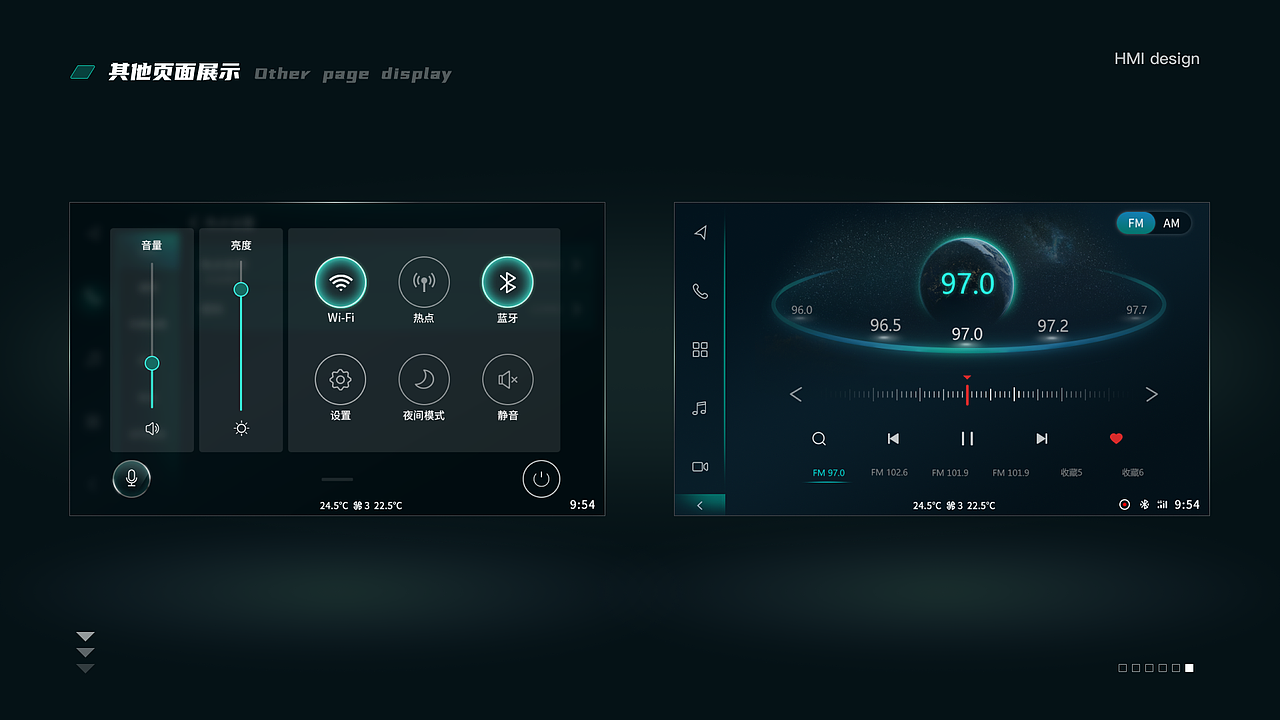Select FM 101.9 preset beside FM 102.6
The width and height of the screenshot is (1280, 720).
click(x=950, y=473)
